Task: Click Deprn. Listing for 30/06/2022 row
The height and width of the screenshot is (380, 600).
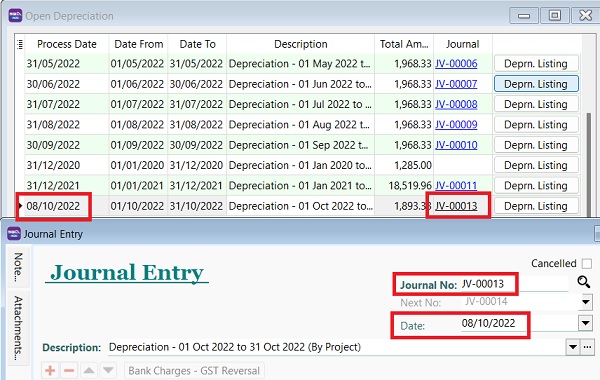Action: click(x=536, y=84)
